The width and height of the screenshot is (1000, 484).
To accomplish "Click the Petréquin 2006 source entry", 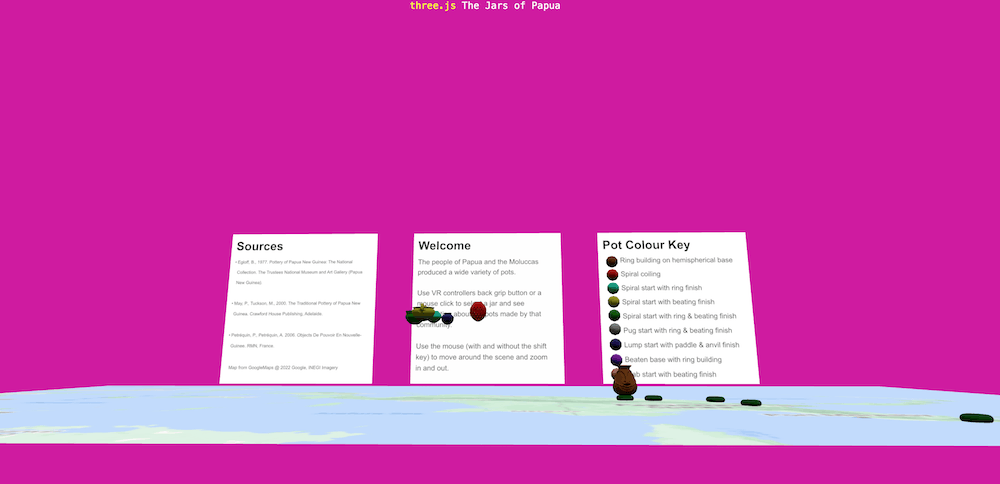I will click(x=294, y=340).
